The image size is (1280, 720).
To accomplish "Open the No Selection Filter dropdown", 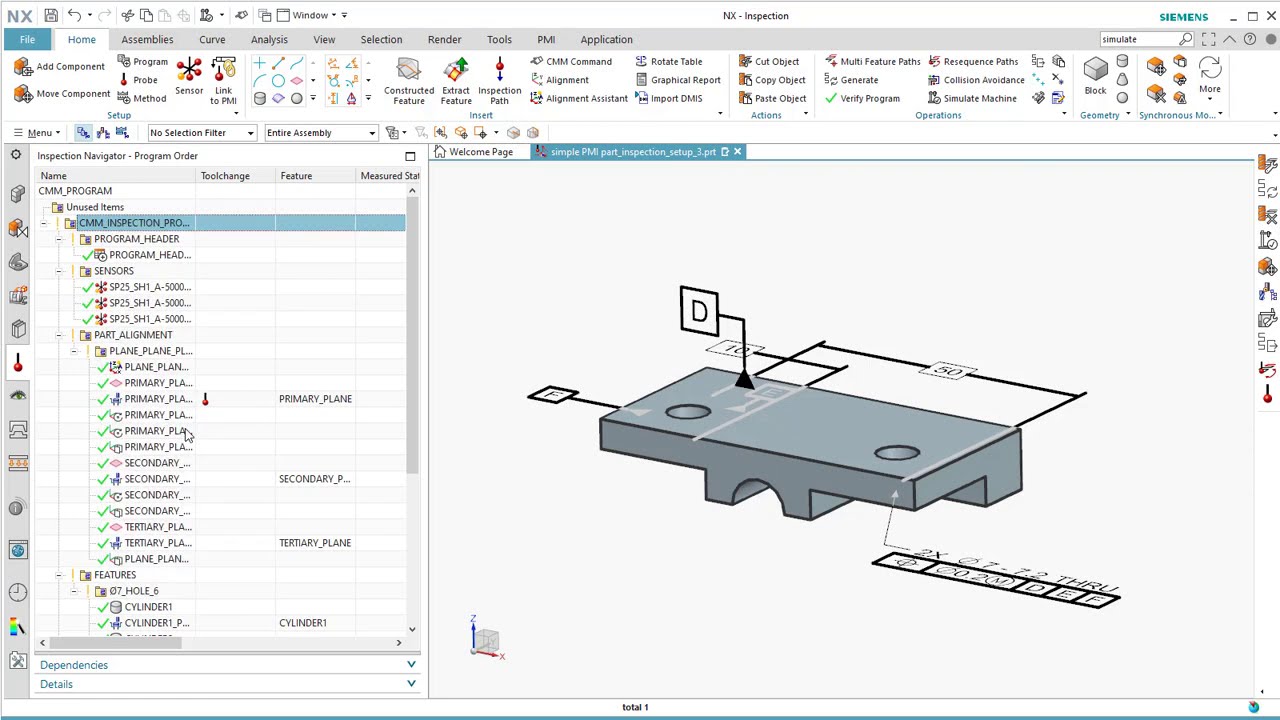I will (x=202, y=132).
